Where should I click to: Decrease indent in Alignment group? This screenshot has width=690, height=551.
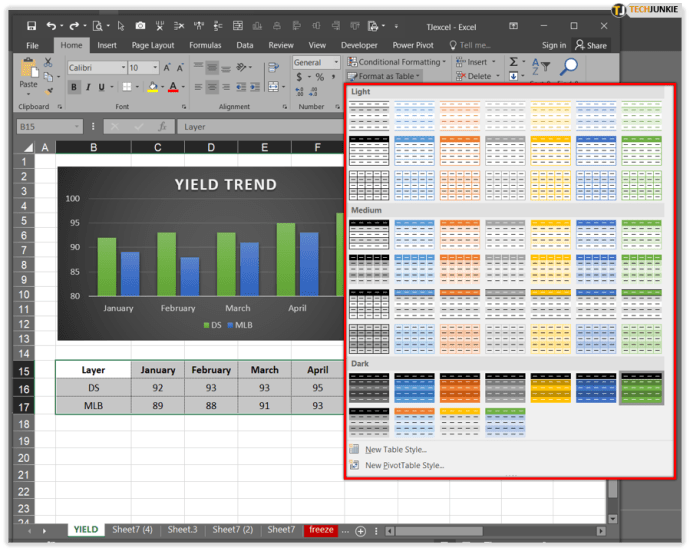point(241,87)
